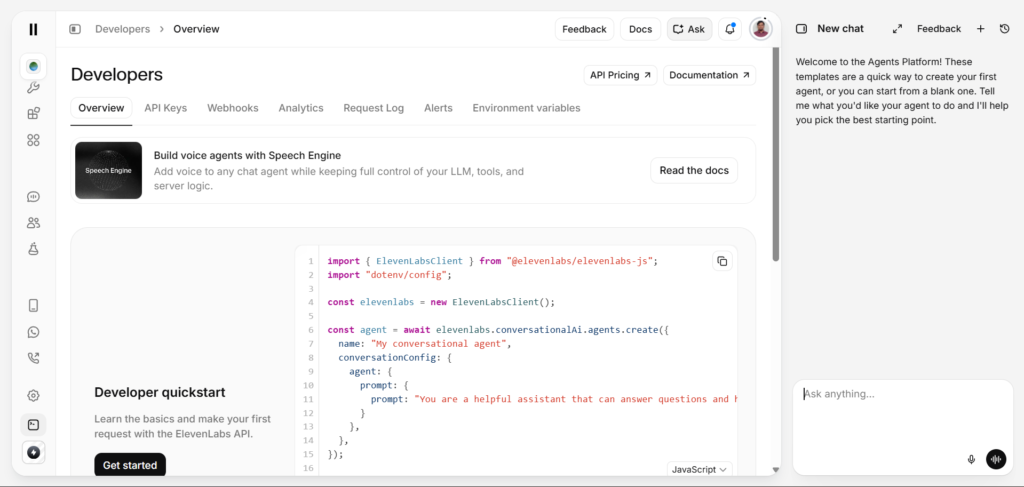The width and height of the screenshot is (1024, 487).
Task: Open the blocks integrations icon in sidebar
Action: [33, 114]
